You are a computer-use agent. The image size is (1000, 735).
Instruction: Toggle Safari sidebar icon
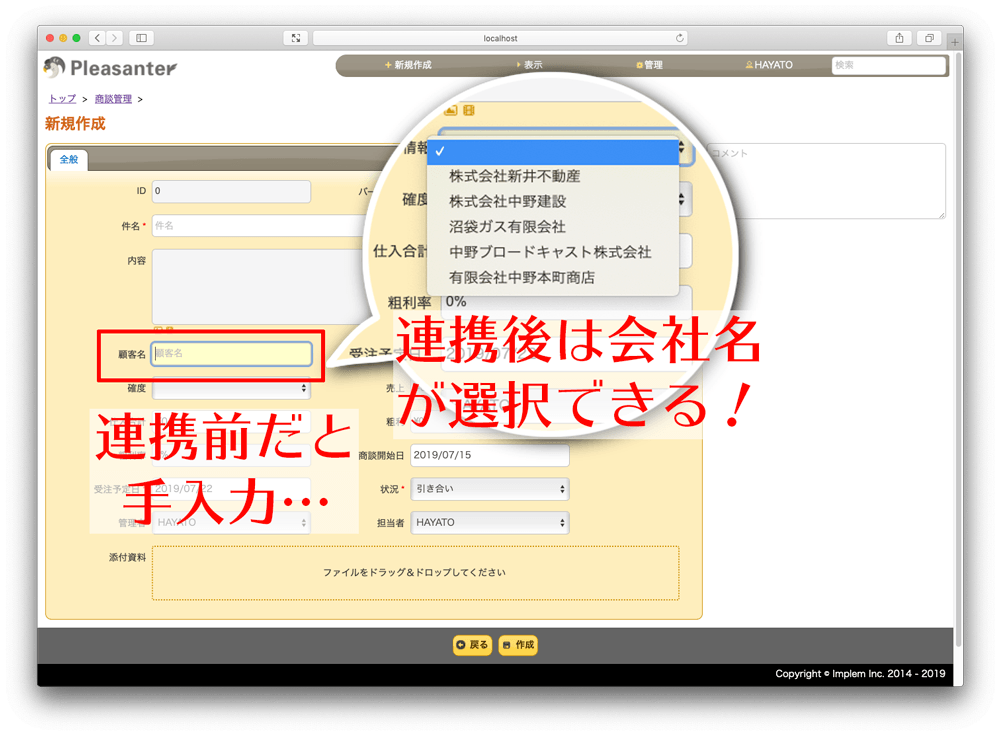pos(142,38)
